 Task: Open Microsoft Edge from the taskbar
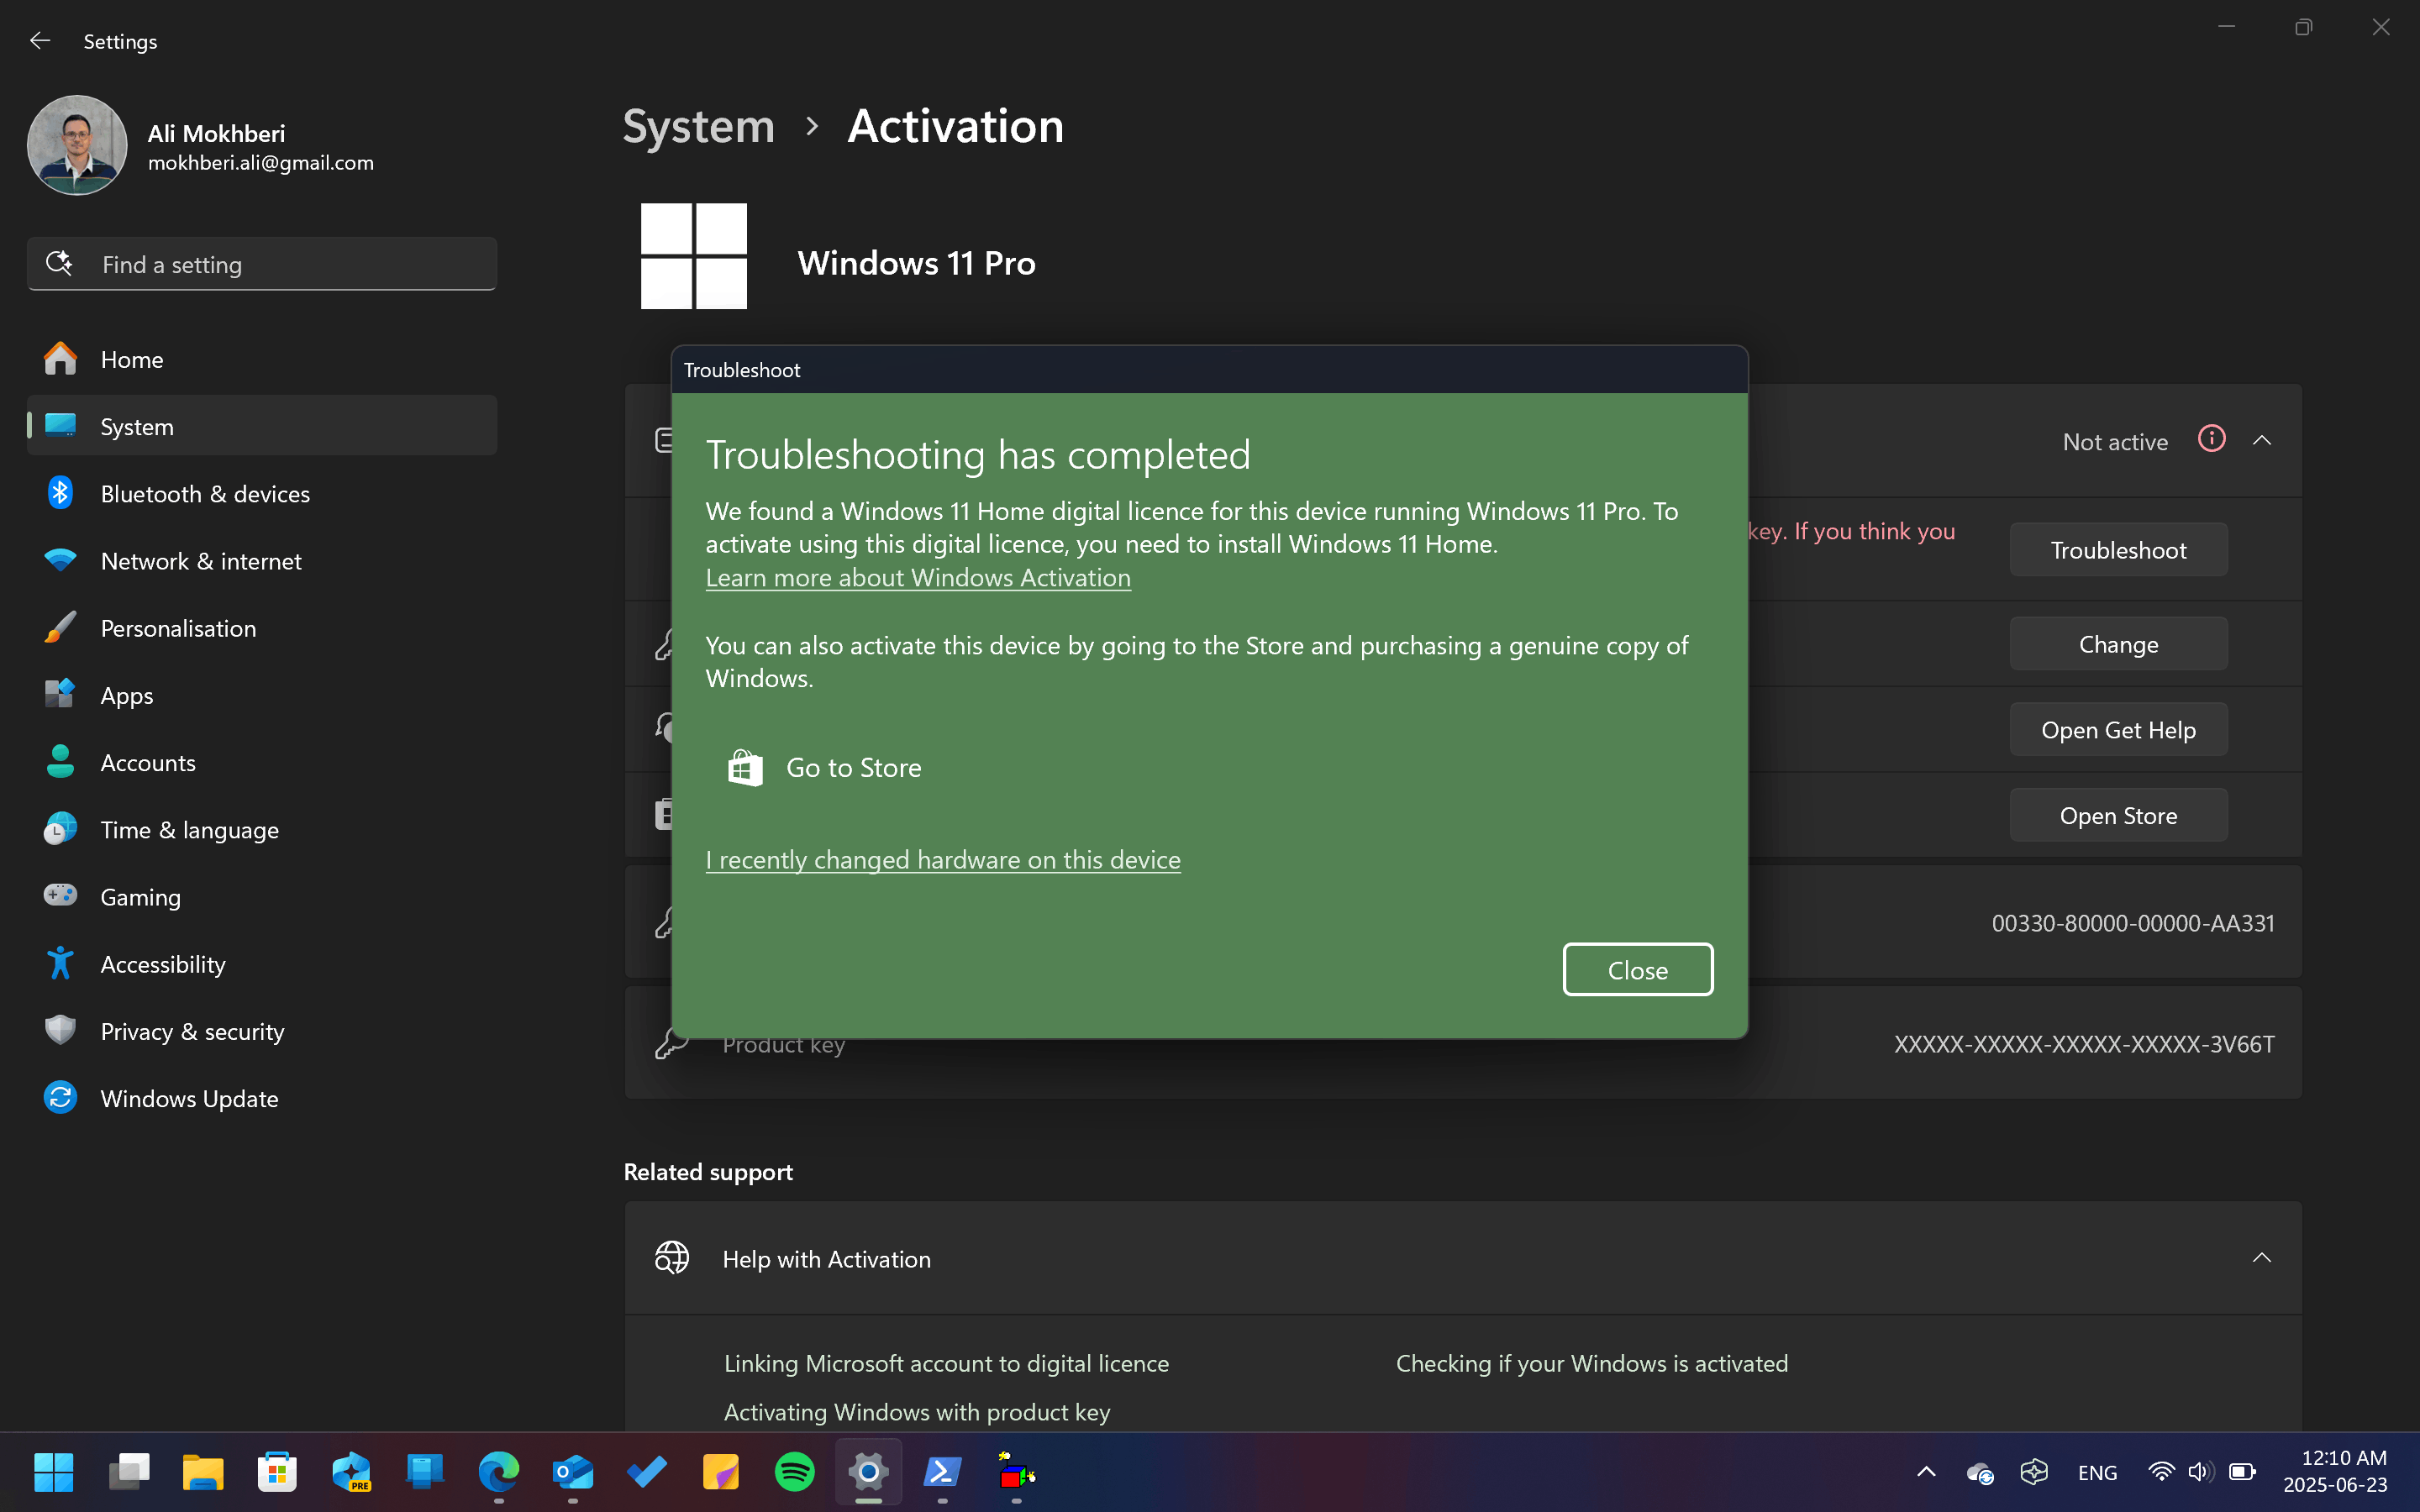[499, 1472]
